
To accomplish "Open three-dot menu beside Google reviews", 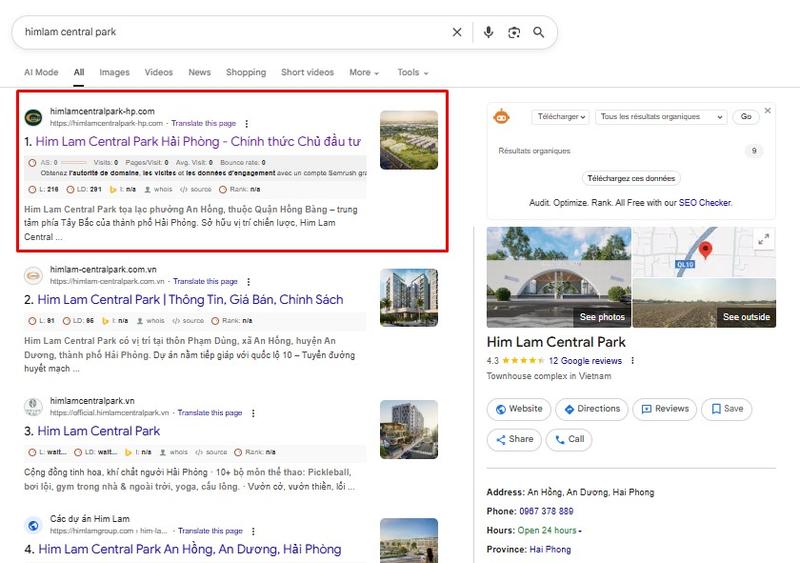I will pyautogui.click(x=633, y=361).
